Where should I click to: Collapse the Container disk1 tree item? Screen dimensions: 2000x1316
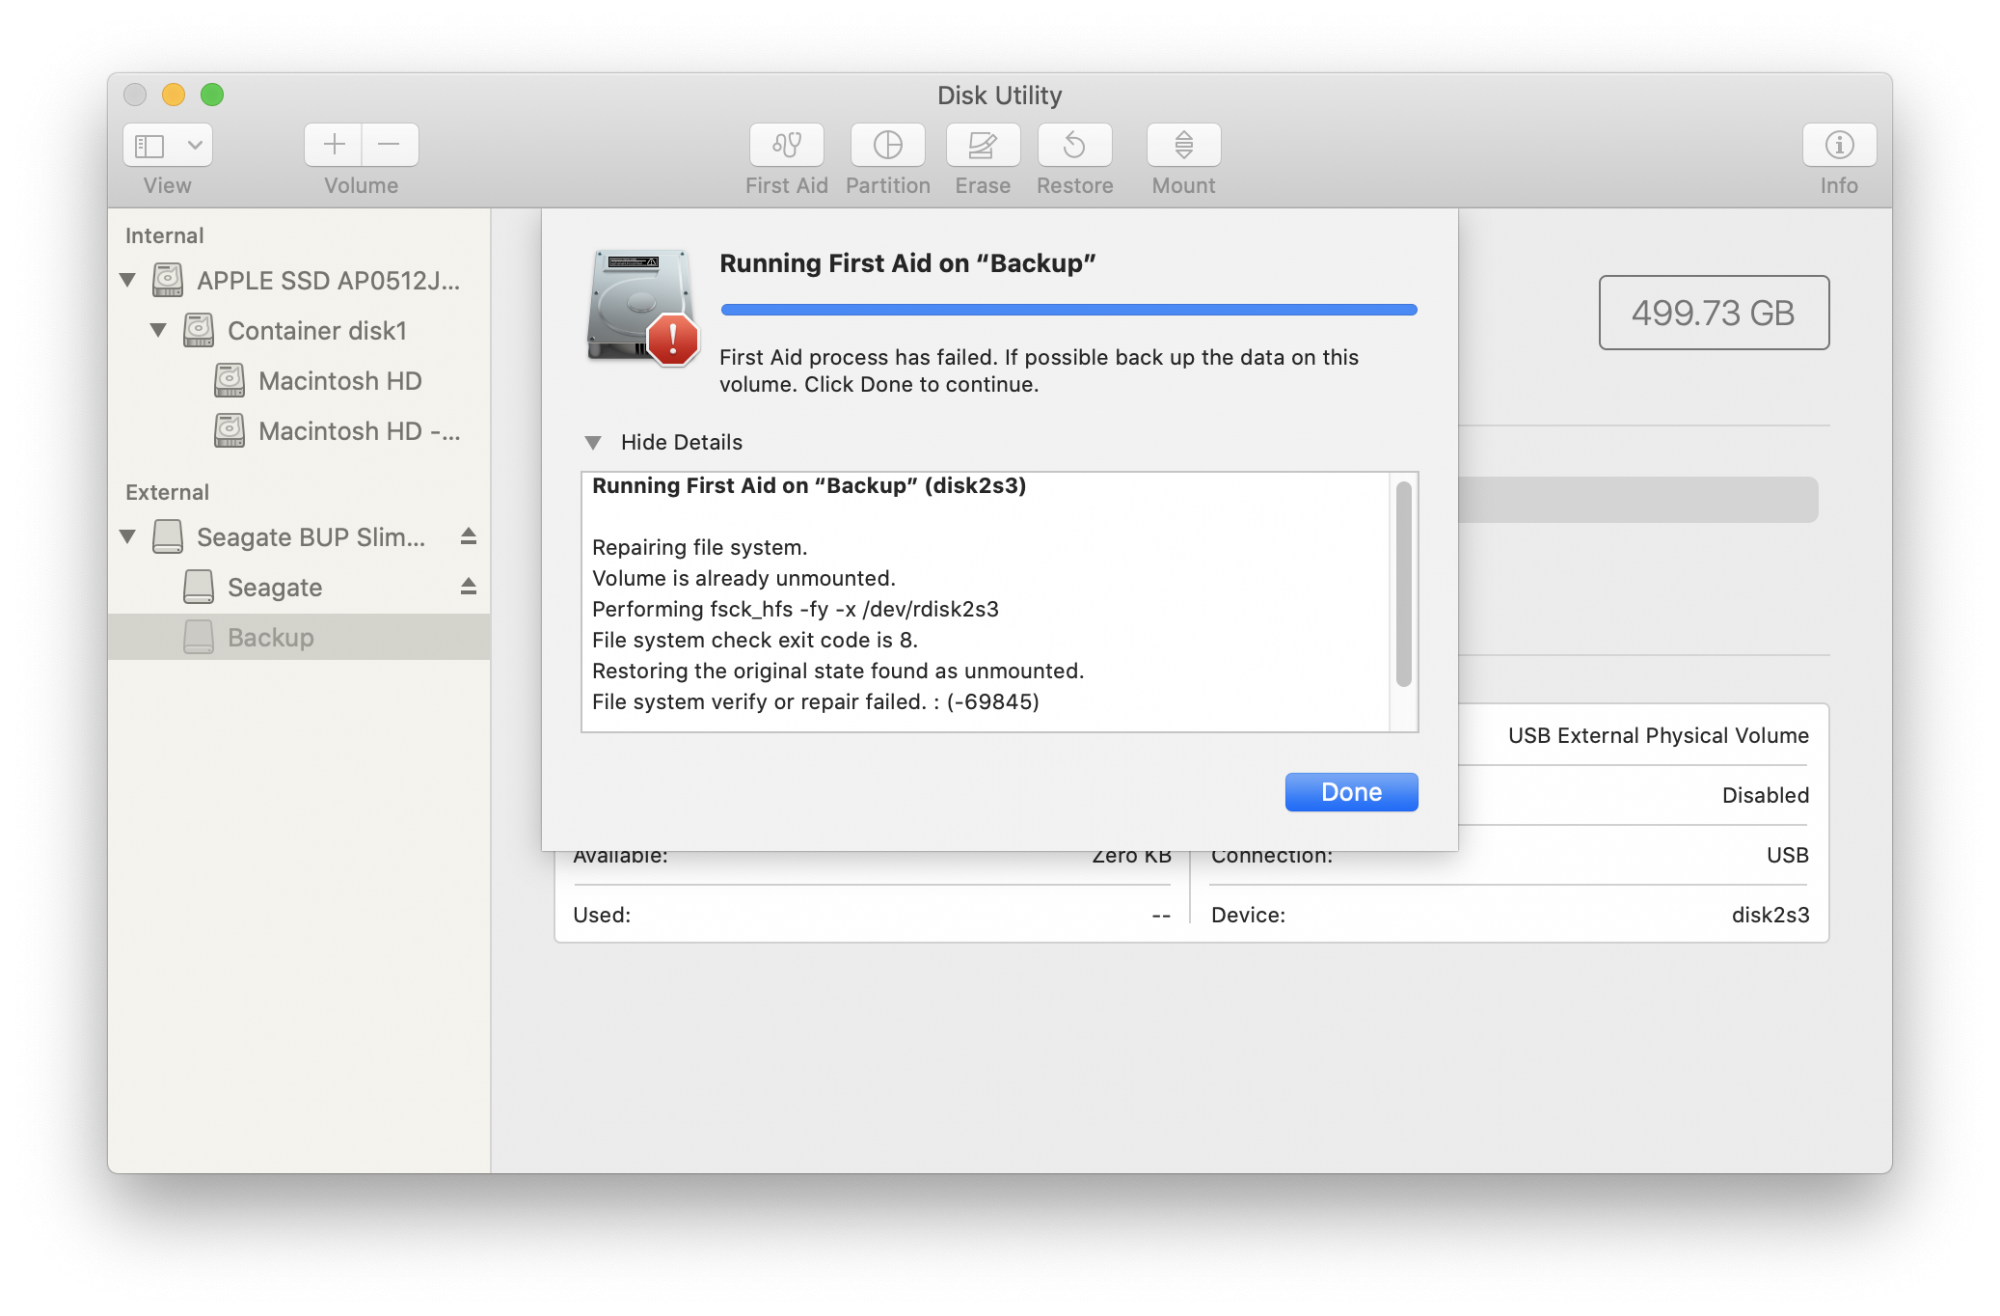coord(158,330)
